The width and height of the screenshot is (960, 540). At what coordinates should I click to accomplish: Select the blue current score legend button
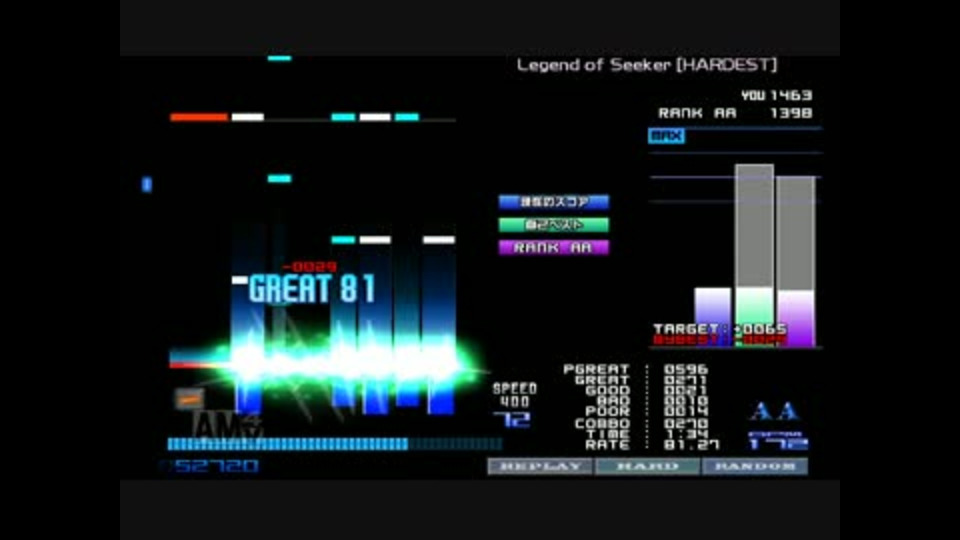tap(553, 202)
